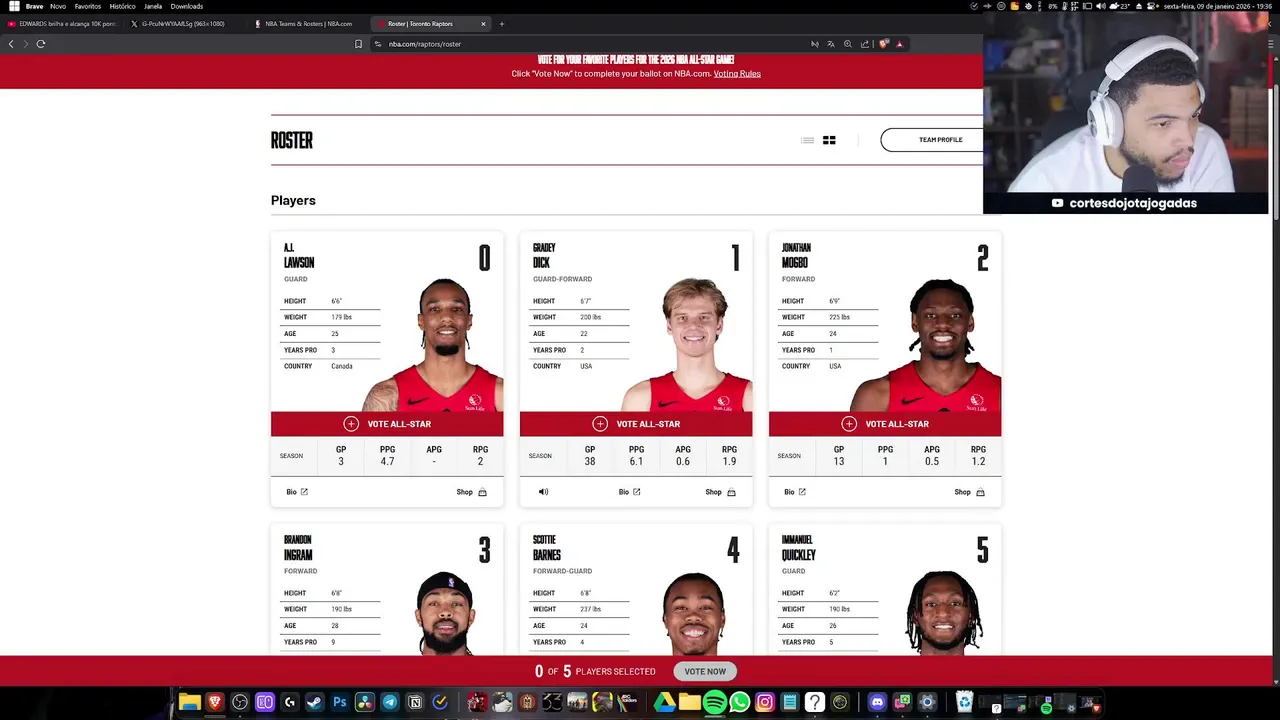This screenshot has height=720, width=1280.
Task: Go back in browser
Action: pyautogui.click(x=11, y=44)
